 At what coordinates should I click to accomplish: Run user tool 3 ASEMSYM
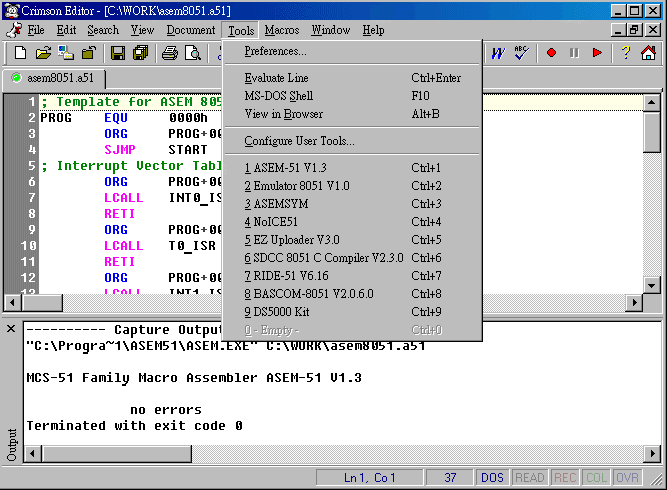(352, 204)
